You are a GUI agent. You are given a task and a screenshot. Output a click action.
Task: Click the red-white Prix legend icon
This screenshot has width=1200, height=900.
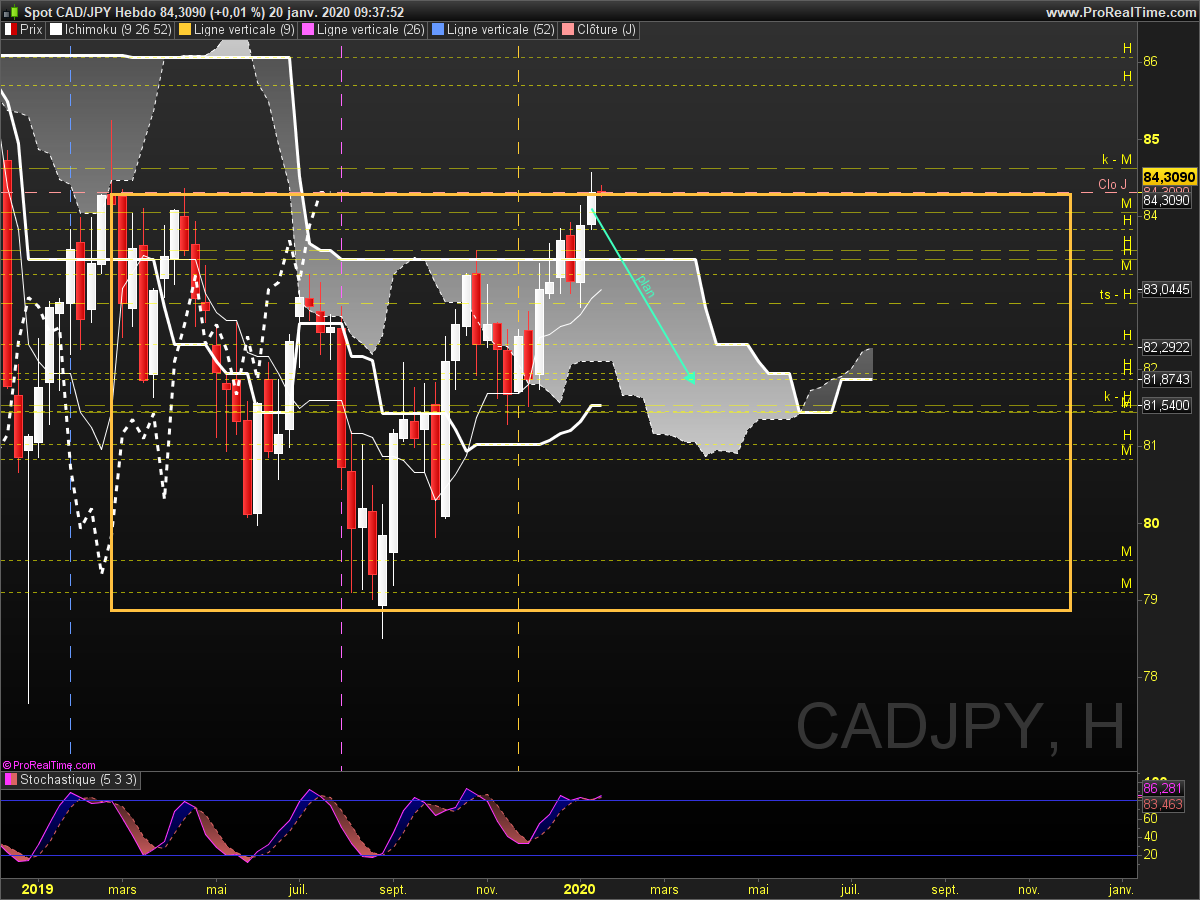10,30
